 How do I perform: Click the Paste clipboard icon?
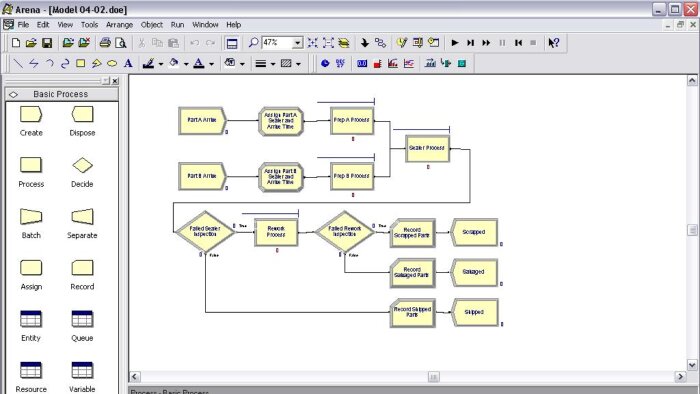coord(173,43)
